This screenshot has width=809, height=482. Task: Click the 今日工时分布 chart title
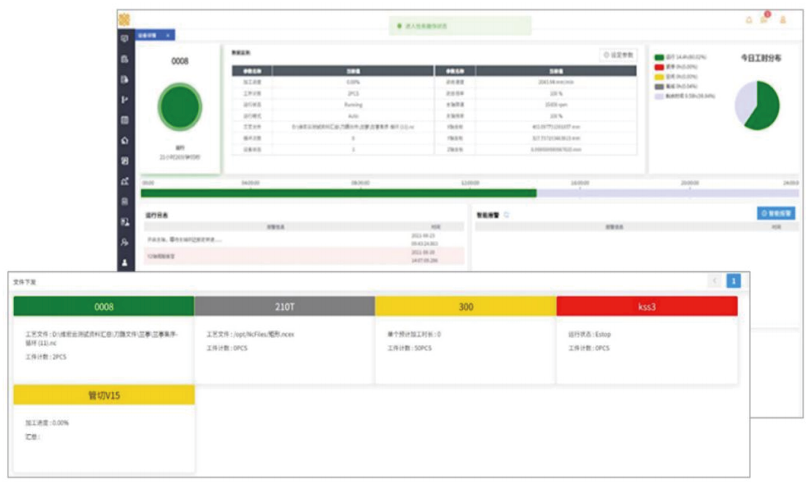[x=761, y=58]
